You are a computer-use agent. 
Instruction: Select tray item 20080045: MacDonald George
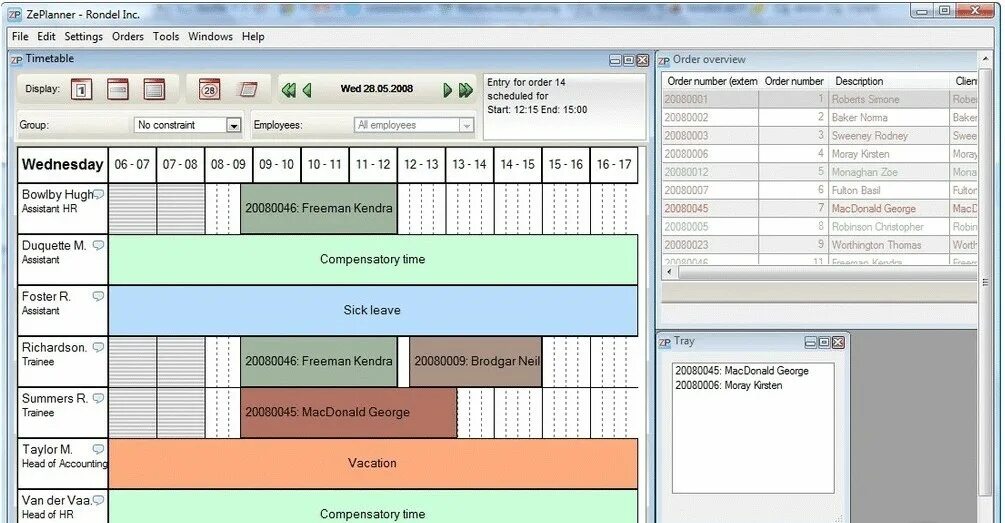tap(742, 370)
